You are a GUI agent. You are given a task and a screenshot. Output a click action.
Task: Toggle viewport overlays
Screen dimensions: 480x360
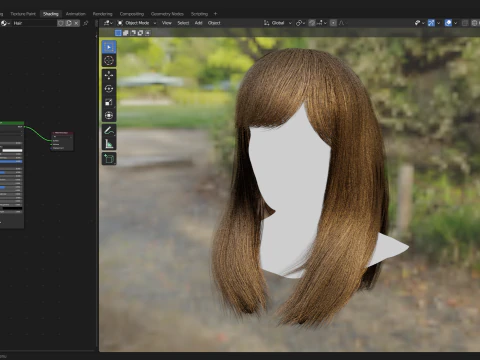click(x=448, y=23)
